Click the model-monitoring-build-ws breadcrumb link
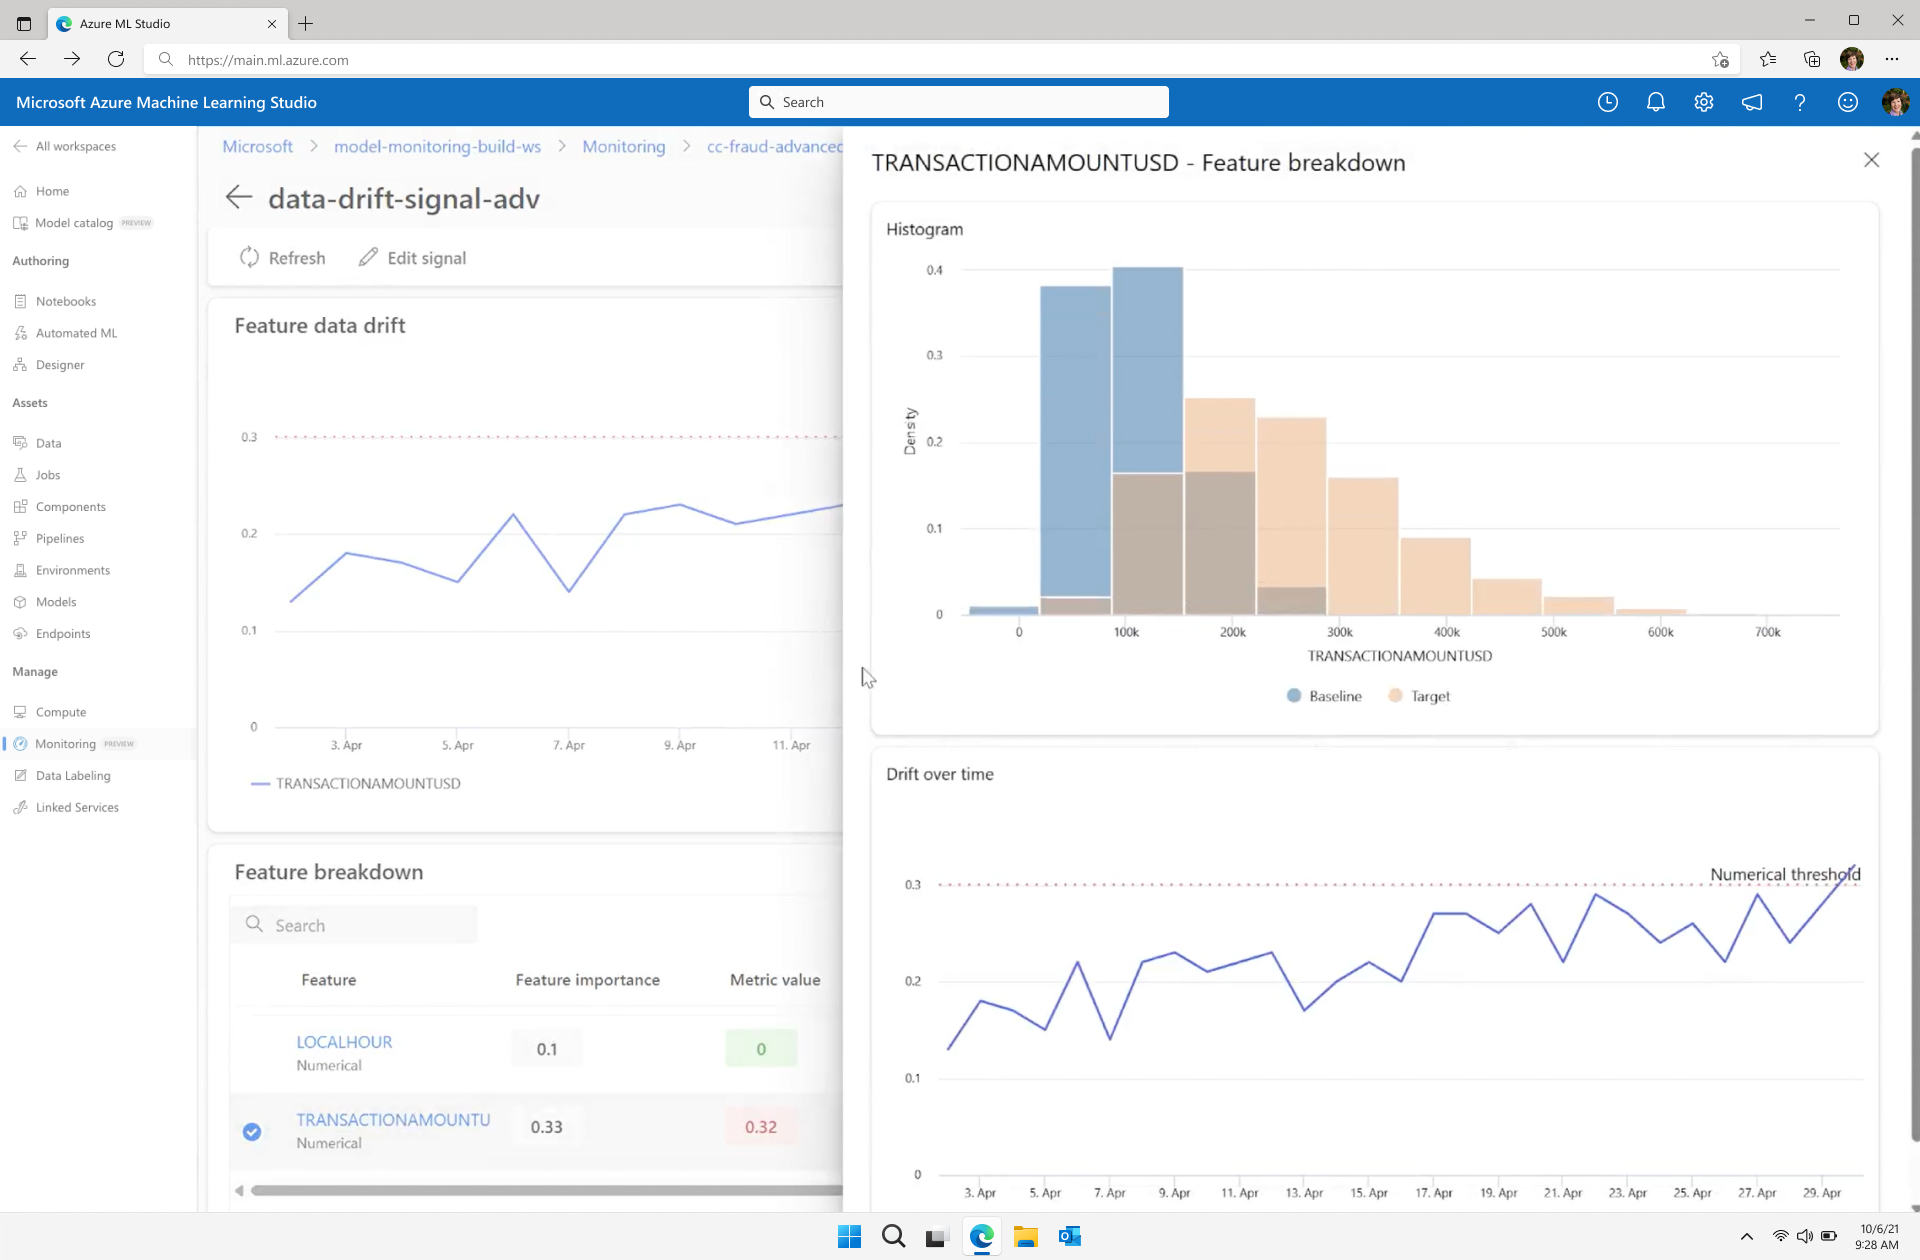This screenshot has height=1260, width=1920. (x=437, y=146)
